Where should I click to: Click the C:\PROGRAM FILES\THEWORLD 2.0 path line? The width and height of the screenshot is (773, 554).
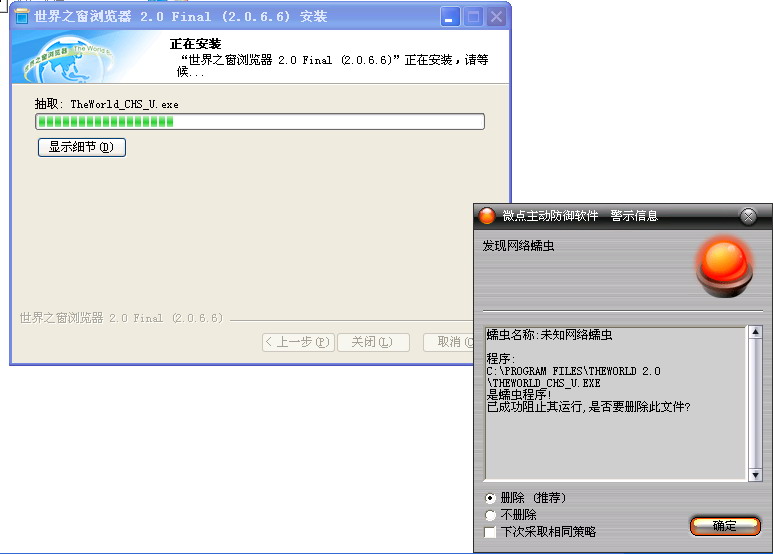click(573, 371)
